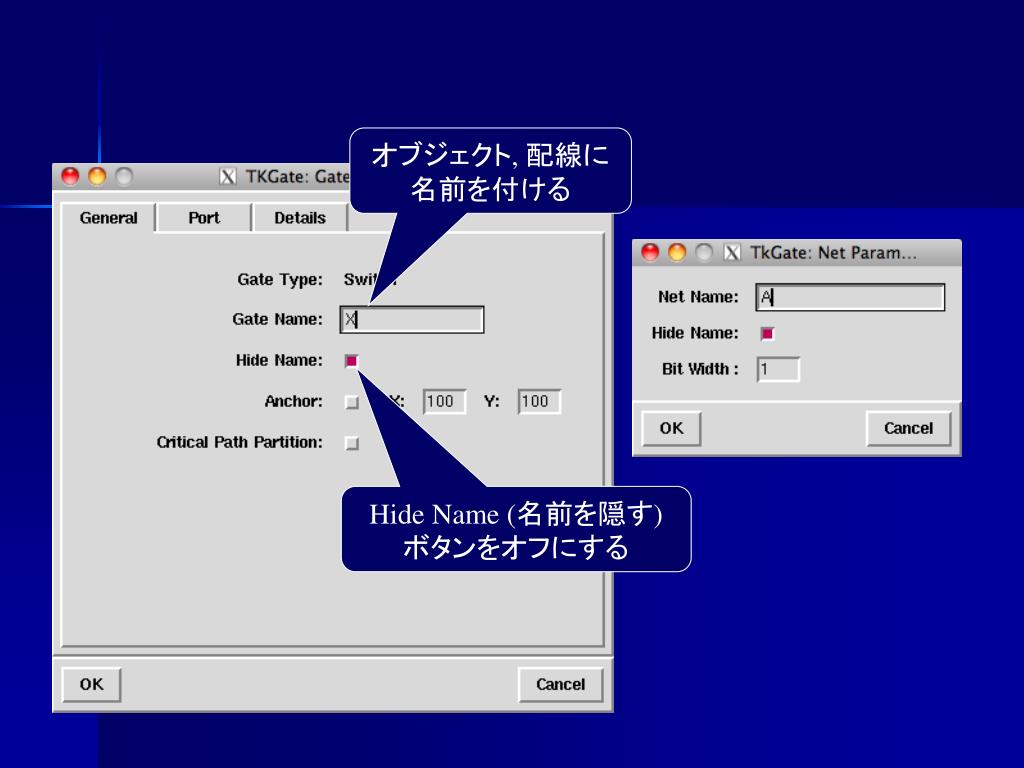This screenshot has width=1024, height=768.
Task: Enable Critical Path Partition checkbox
Action: tap(352, 443)
